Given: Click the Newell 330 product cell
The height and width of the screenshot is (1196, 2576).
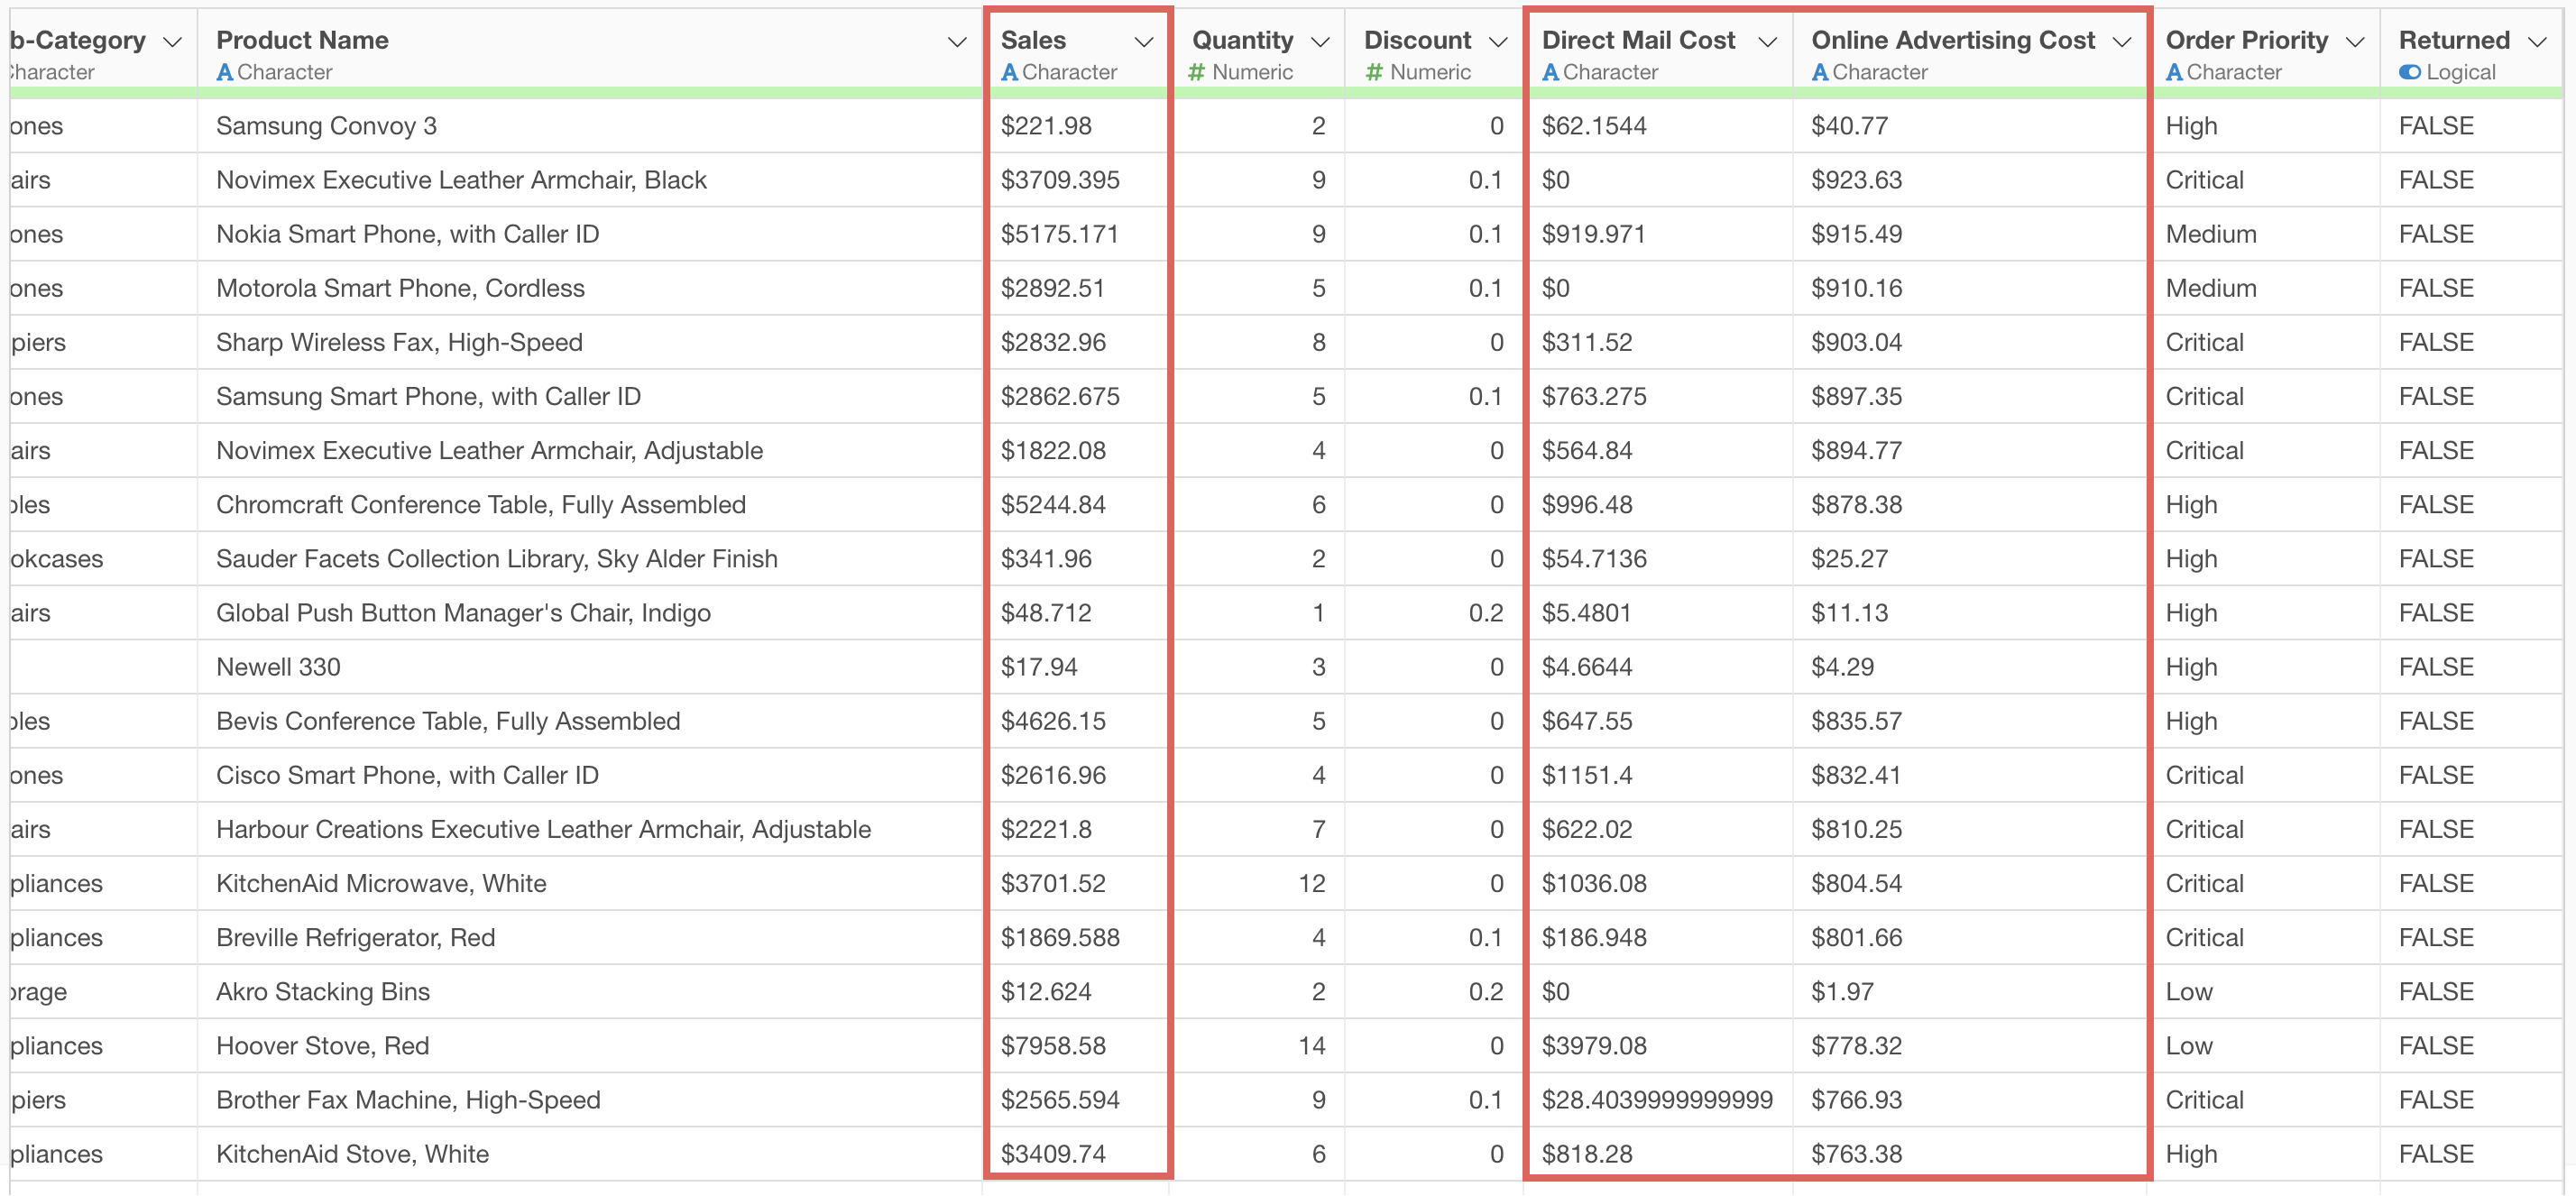Looking at the screenshot, I should (590, 666).
